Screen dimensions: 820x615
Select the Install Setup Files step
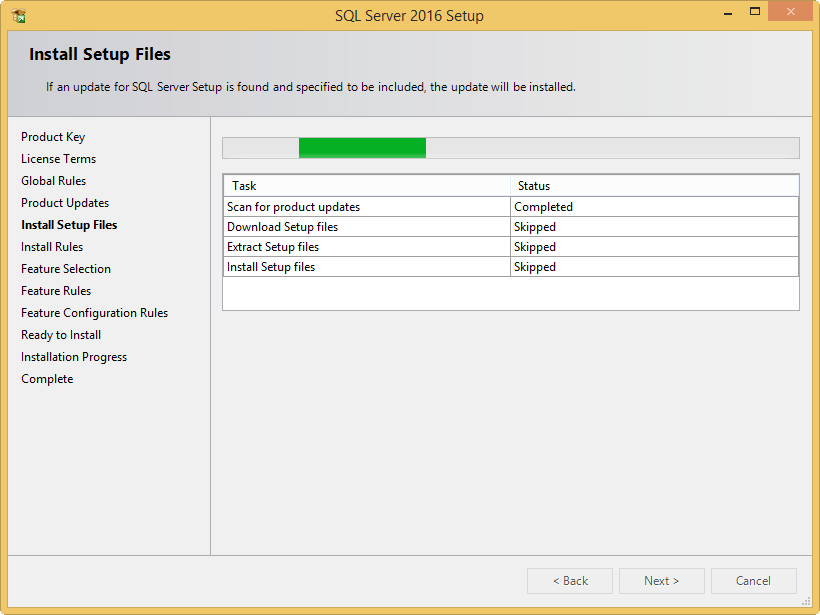pos(69,225)
